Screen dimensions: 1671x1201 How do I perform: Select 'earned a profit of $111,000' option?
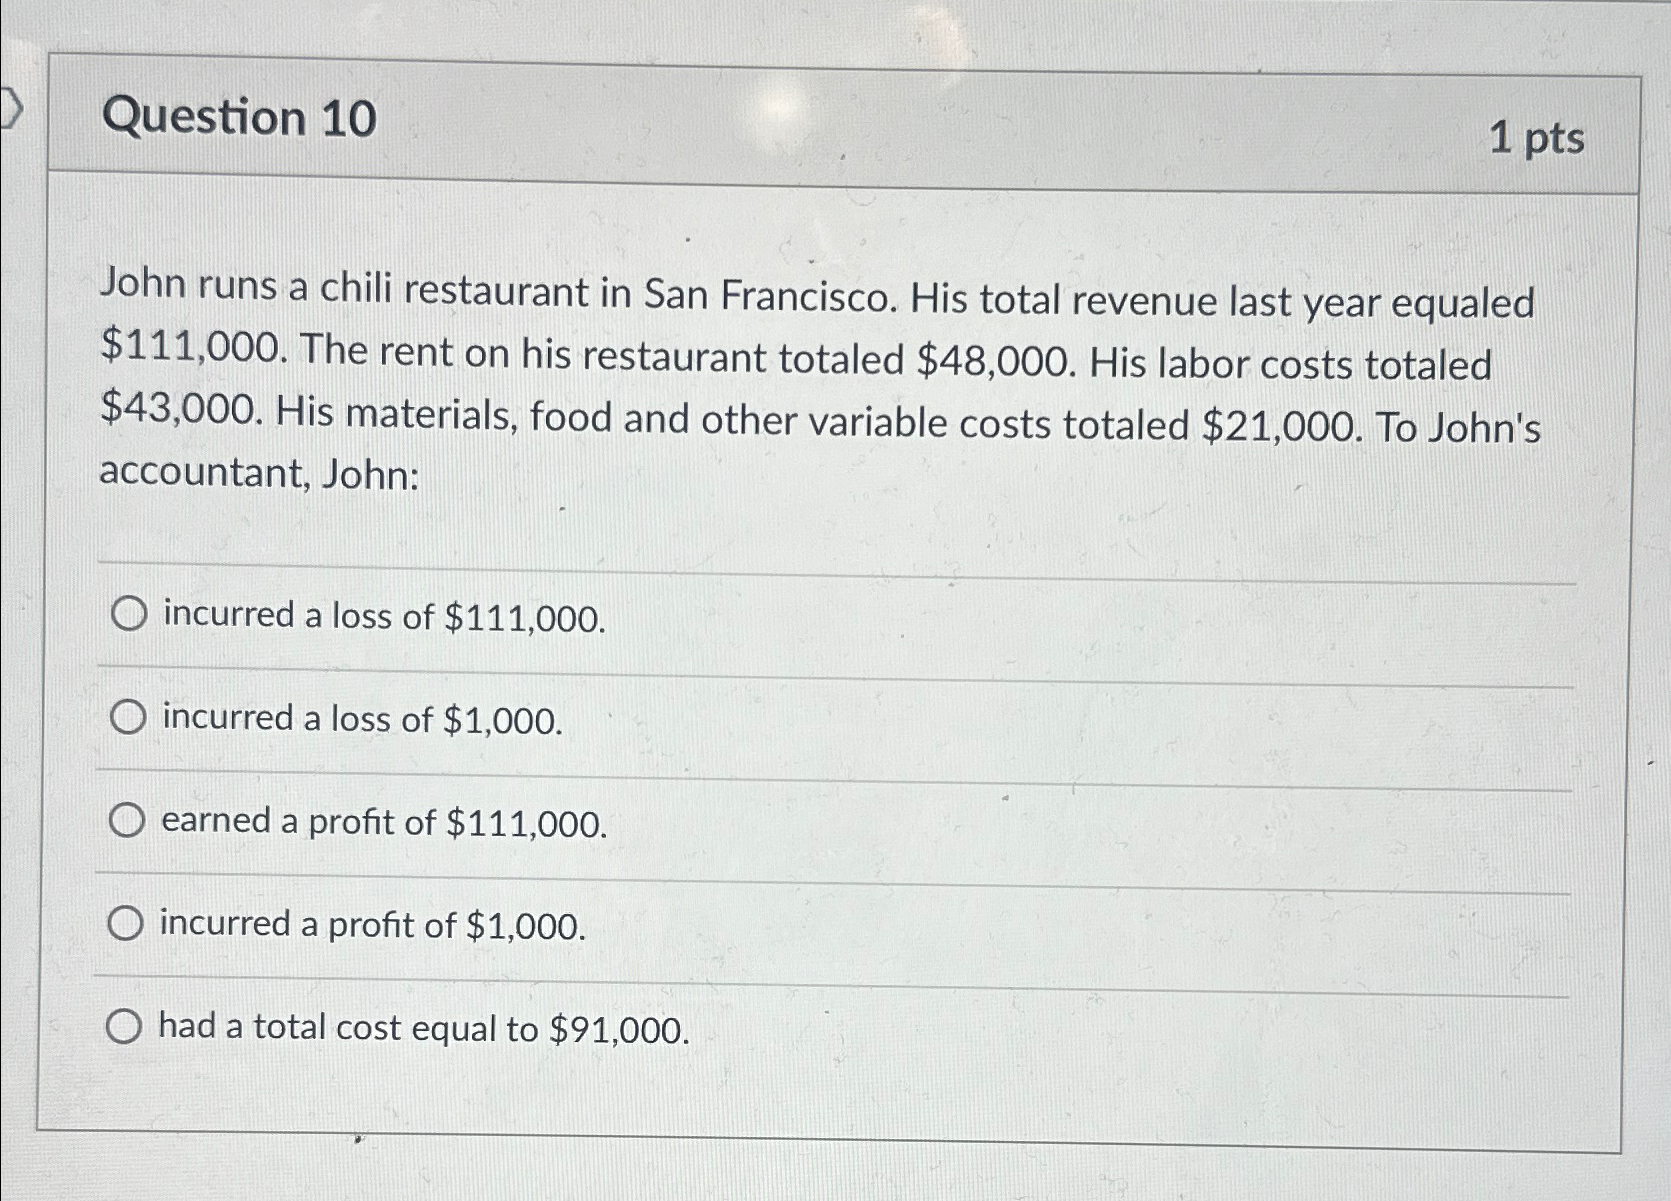tap(128, 820)
